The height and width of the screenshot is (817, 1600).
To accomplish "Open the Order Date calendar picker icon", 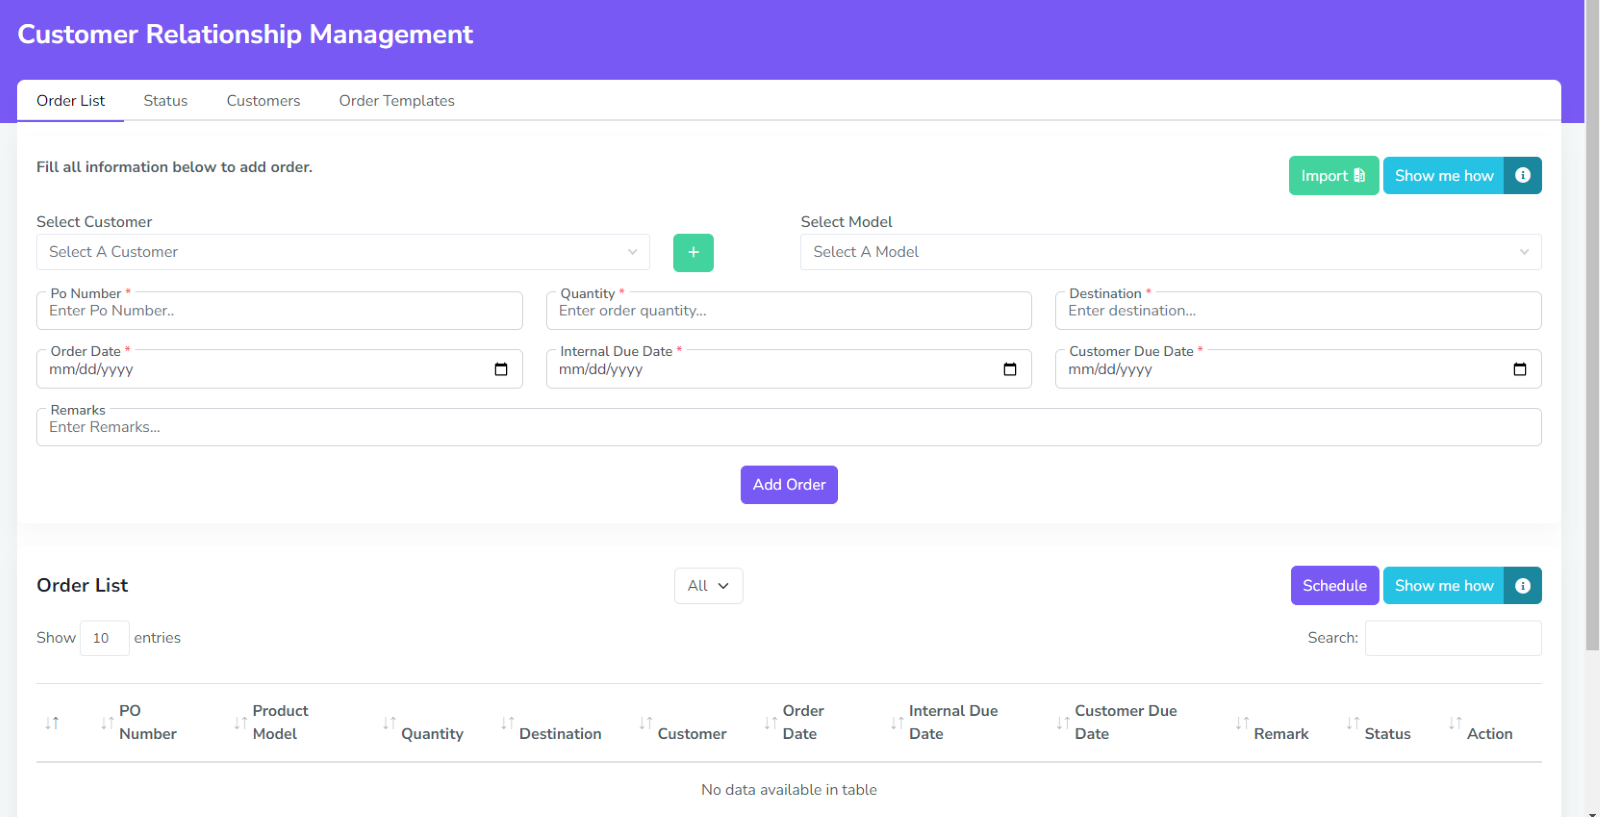I will coord(501,369).
